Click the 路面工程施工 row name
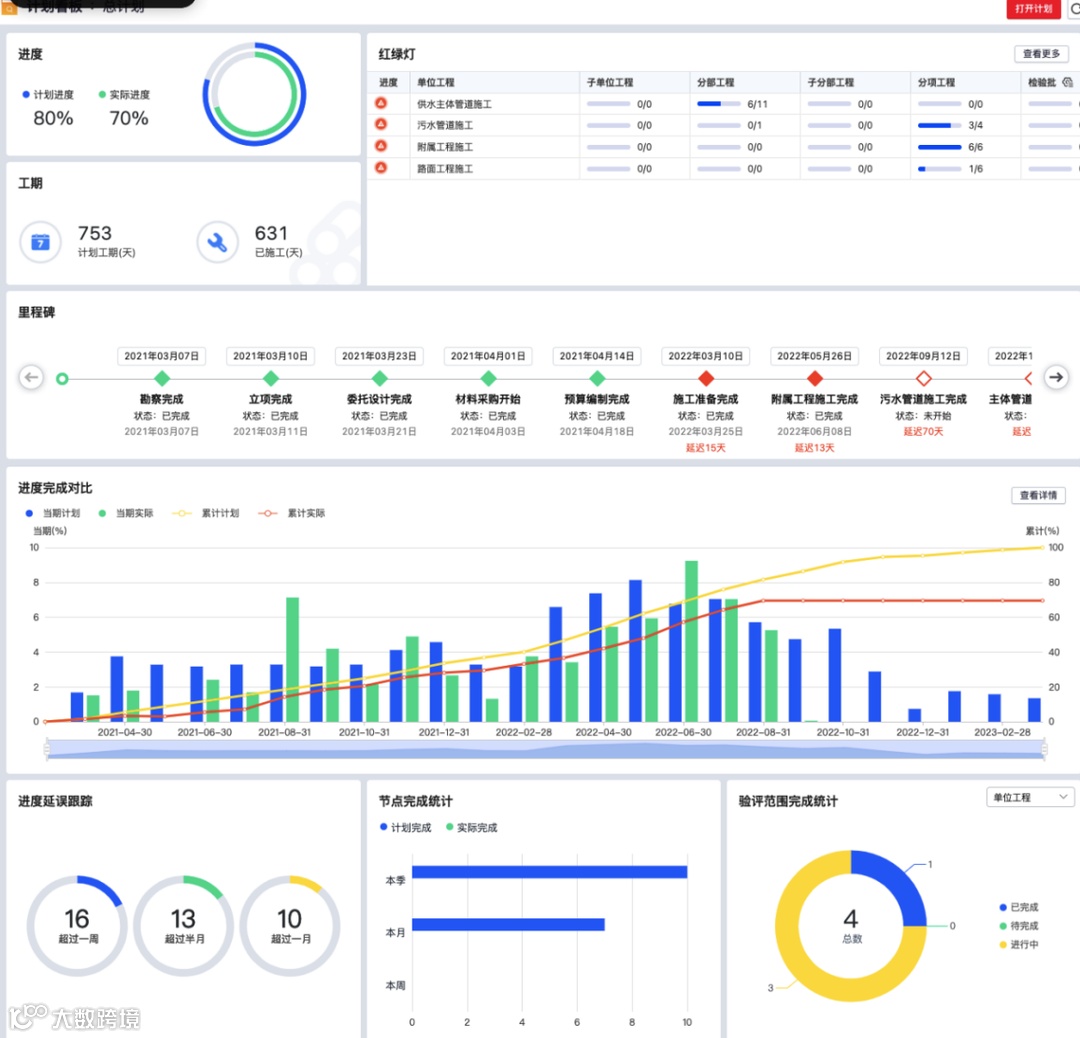The image size is (1080, 1038). 445,169
